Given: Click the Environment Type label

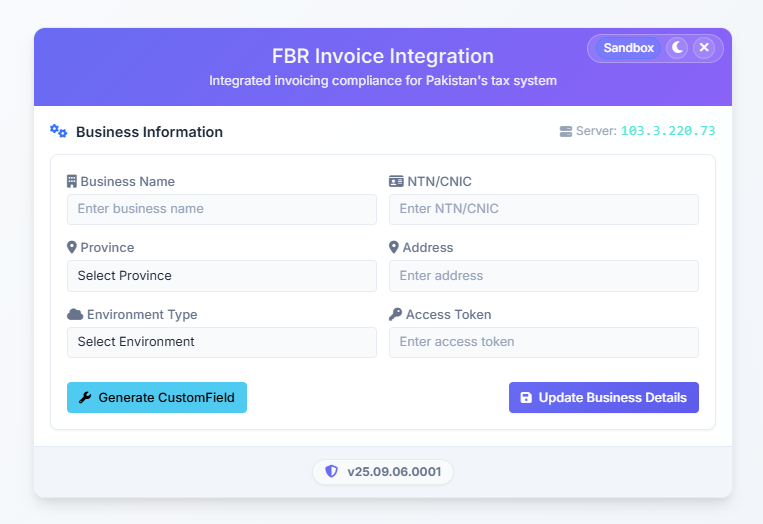Looking at the screenshot, I should [142, 315].
